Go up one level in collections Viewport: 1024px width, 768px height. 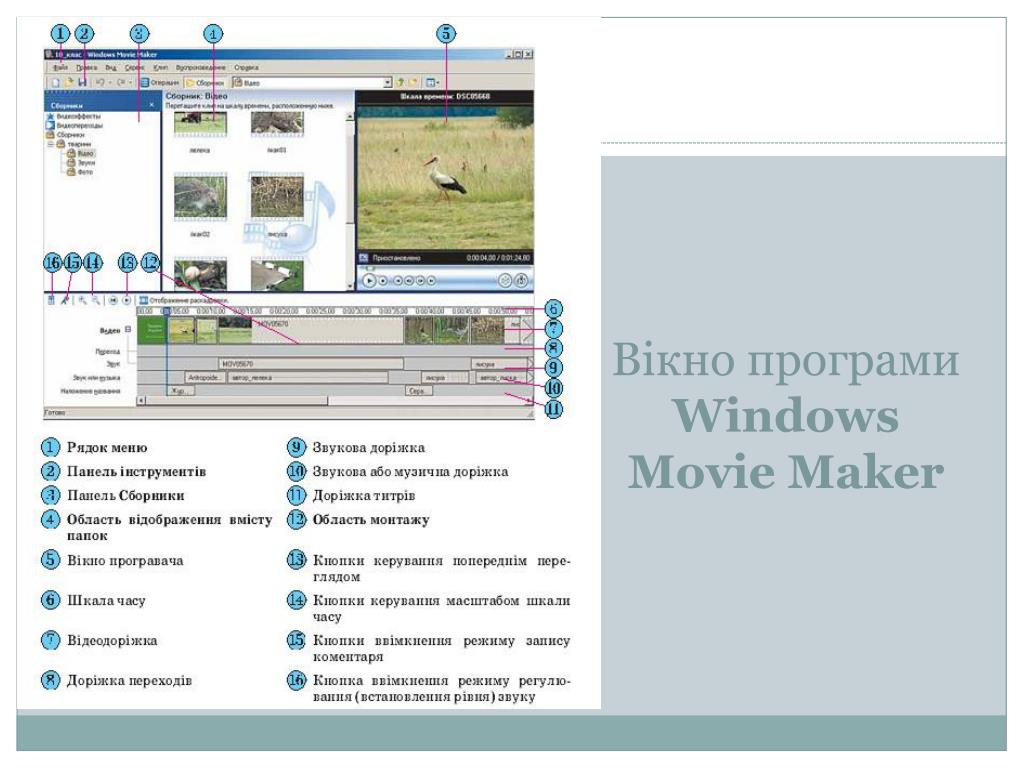point(400,83)
